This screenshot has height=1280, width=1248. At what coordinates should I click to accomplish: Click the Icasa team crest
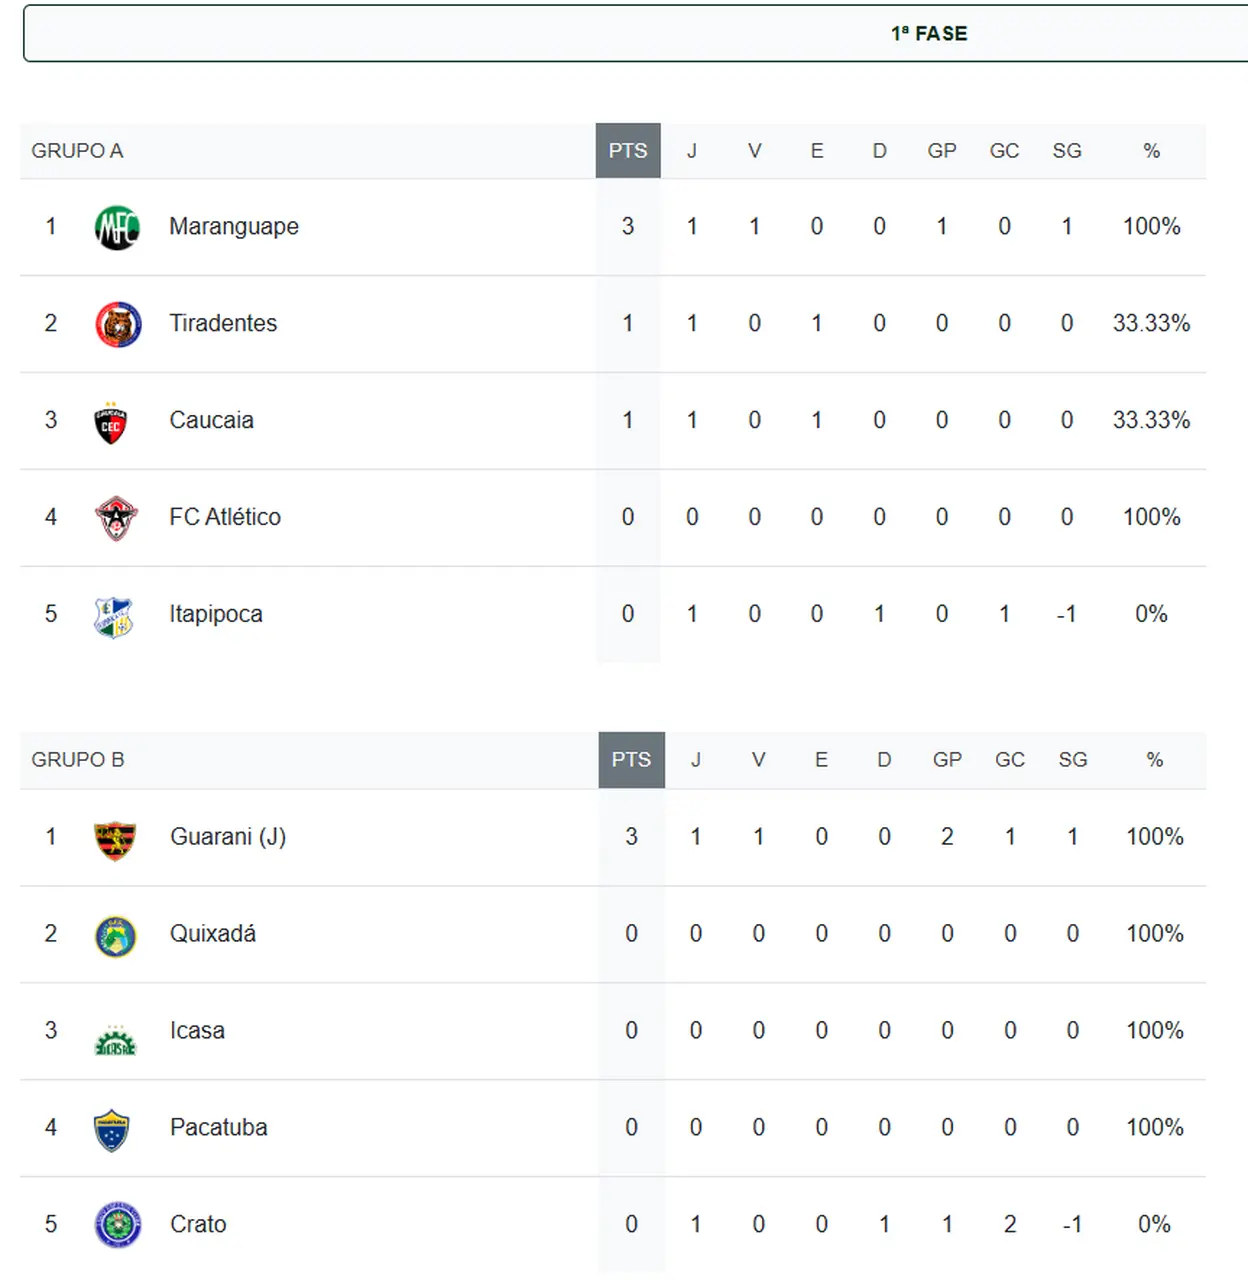point(115,1039)
